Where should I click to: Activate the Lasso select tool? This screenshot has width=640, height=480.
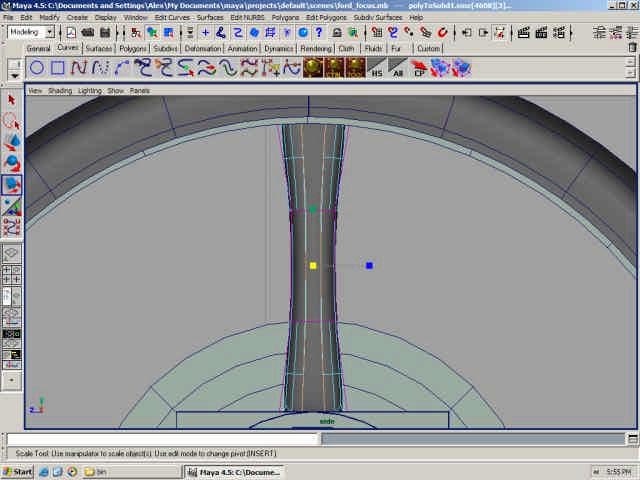12,121
